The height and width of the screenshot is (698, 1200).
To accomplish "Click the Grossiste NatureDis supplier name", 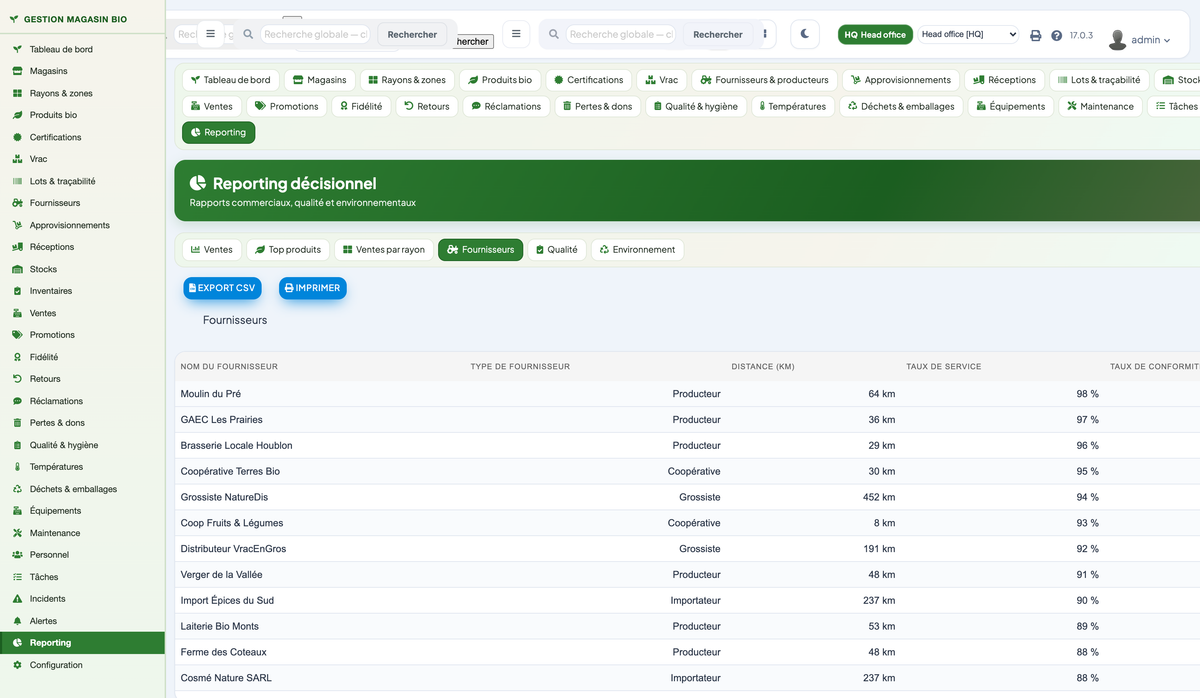I will pyautogui.click(x=224, y=498).
